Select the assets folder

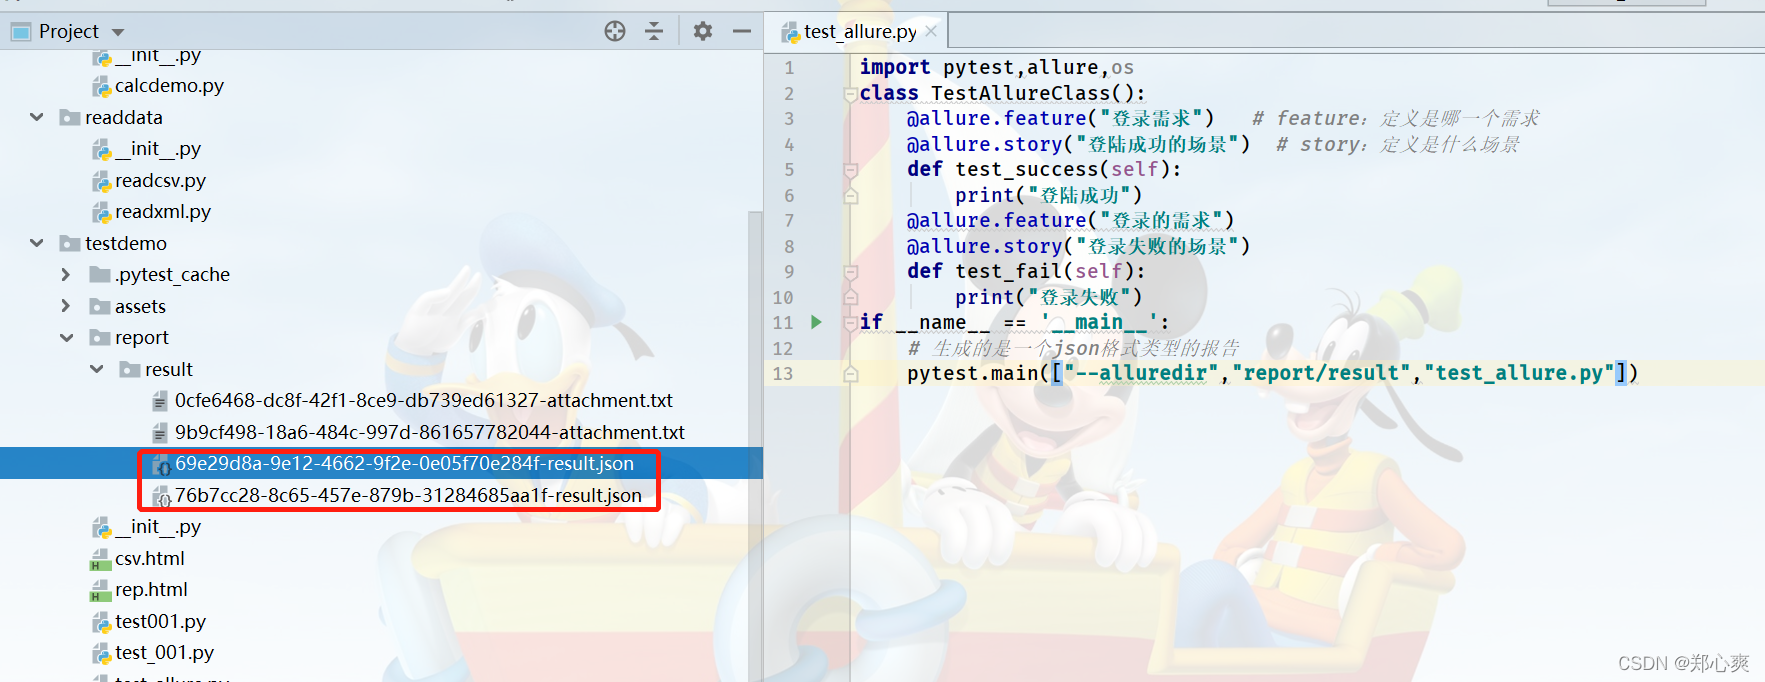tap(140, 306)
